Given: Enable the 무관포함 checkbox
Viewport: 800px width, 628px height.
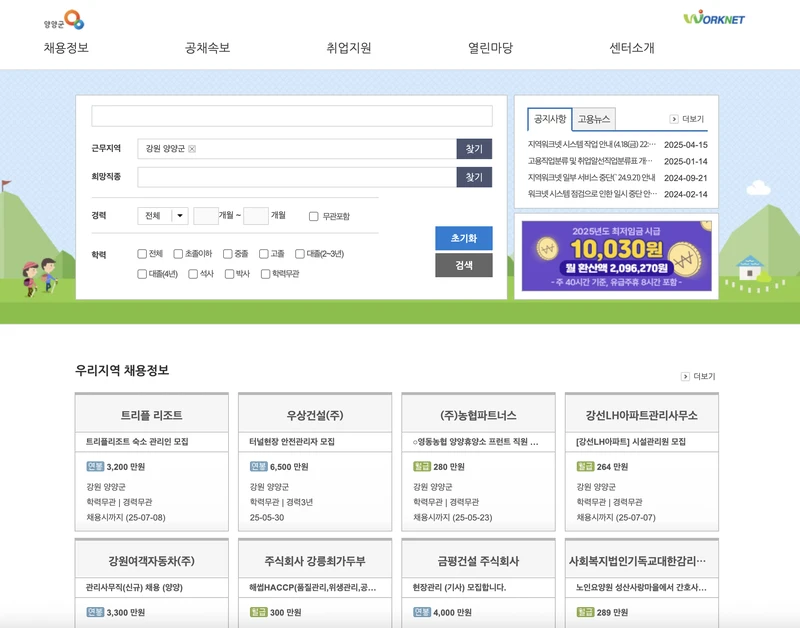Looking at the screenshot, I should click(x=314, y=216).
